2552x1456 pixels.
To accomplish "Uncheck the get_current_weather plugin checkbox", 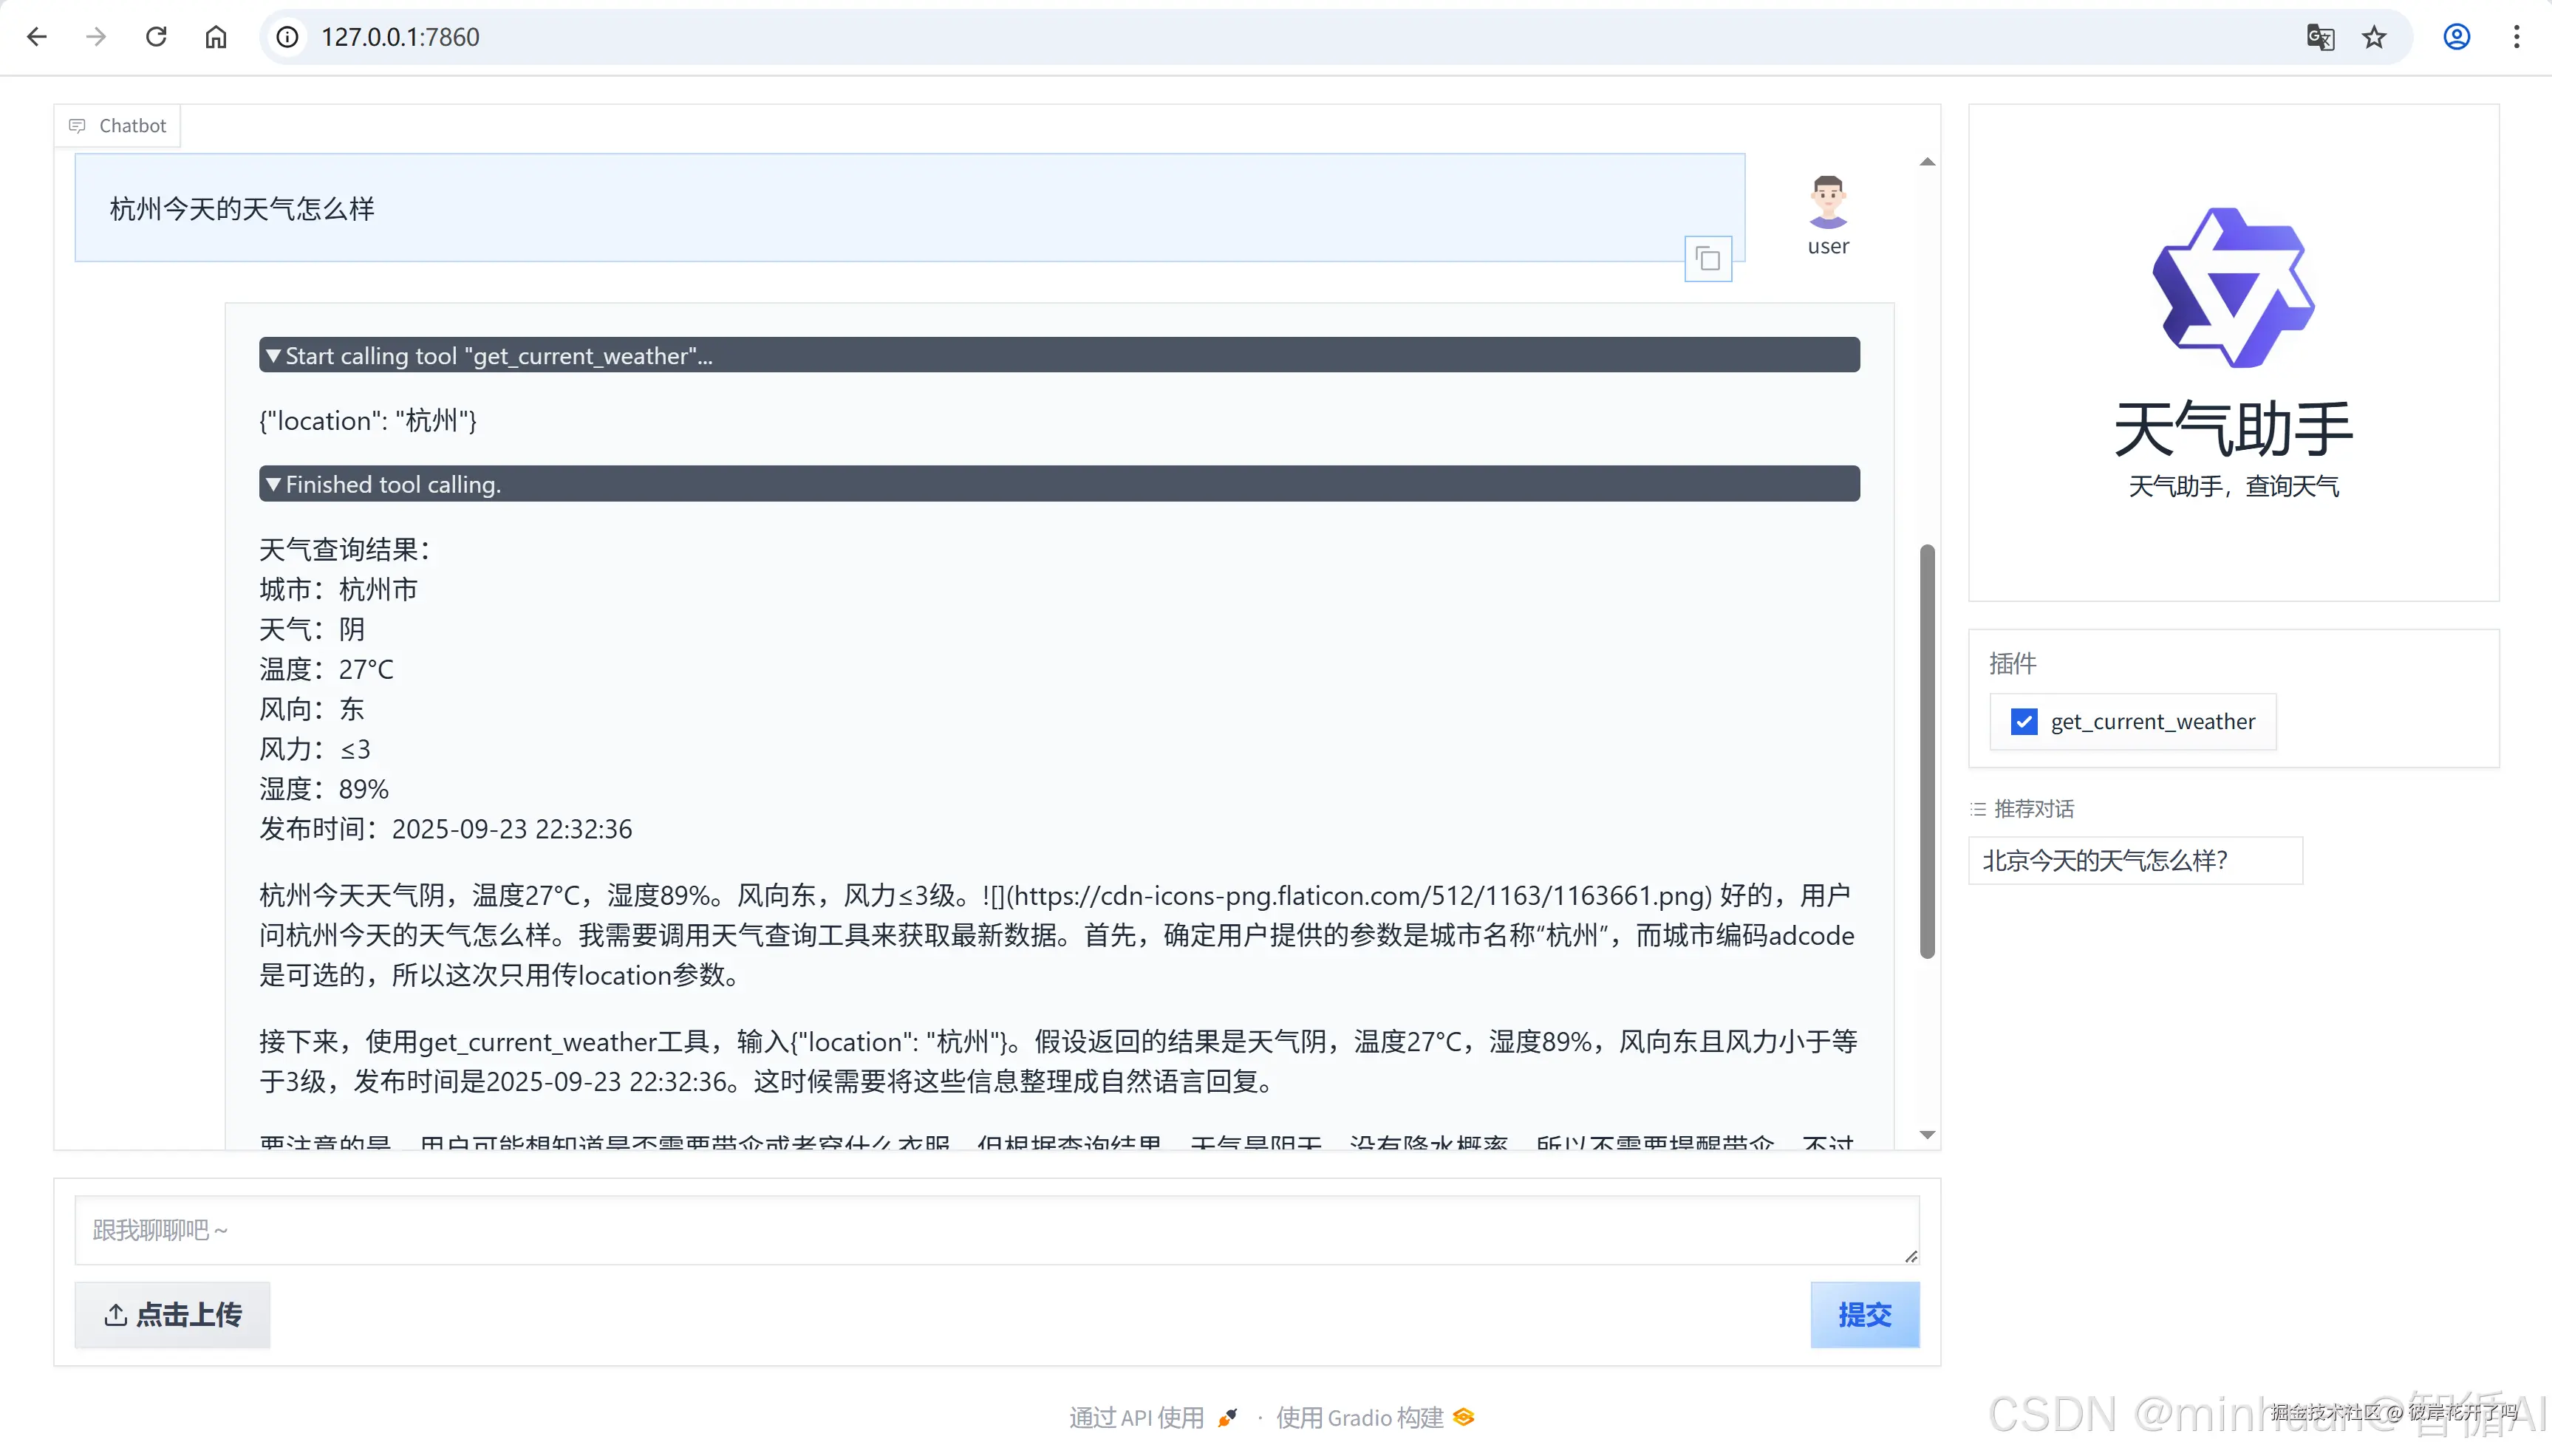I will point(2024,721).
